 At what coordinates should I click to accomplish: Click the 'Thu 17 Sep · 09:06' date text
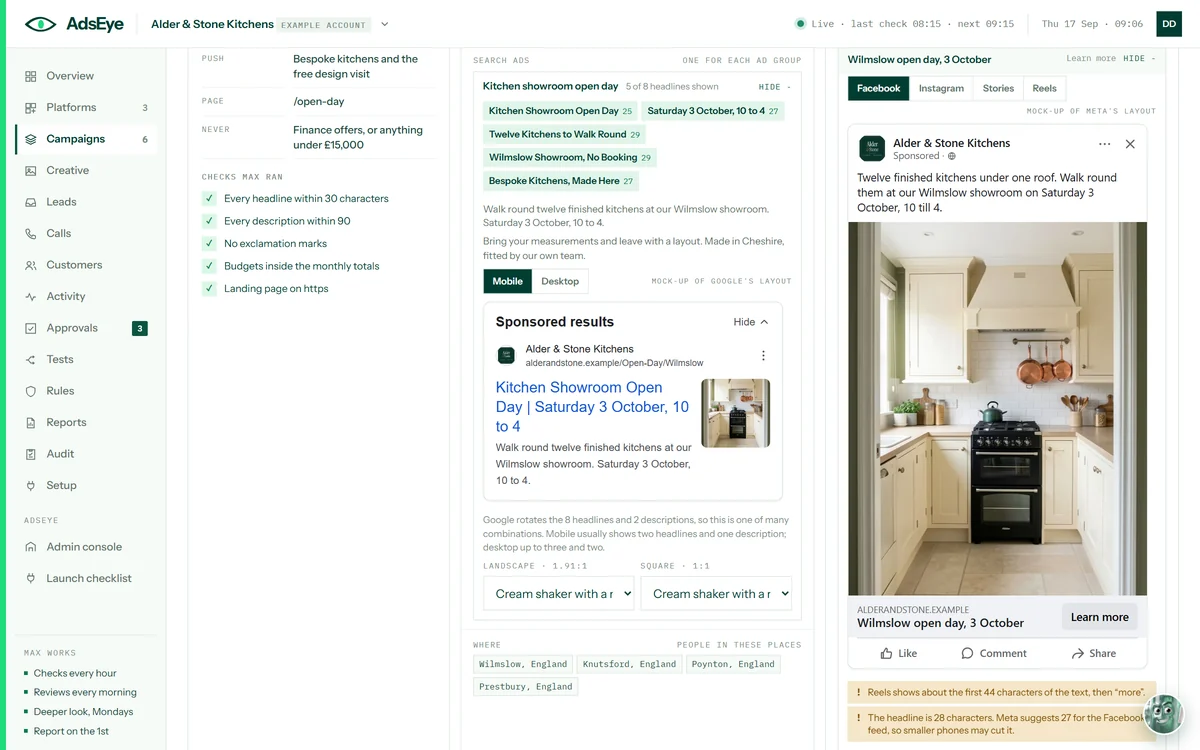pos(1092,24)
